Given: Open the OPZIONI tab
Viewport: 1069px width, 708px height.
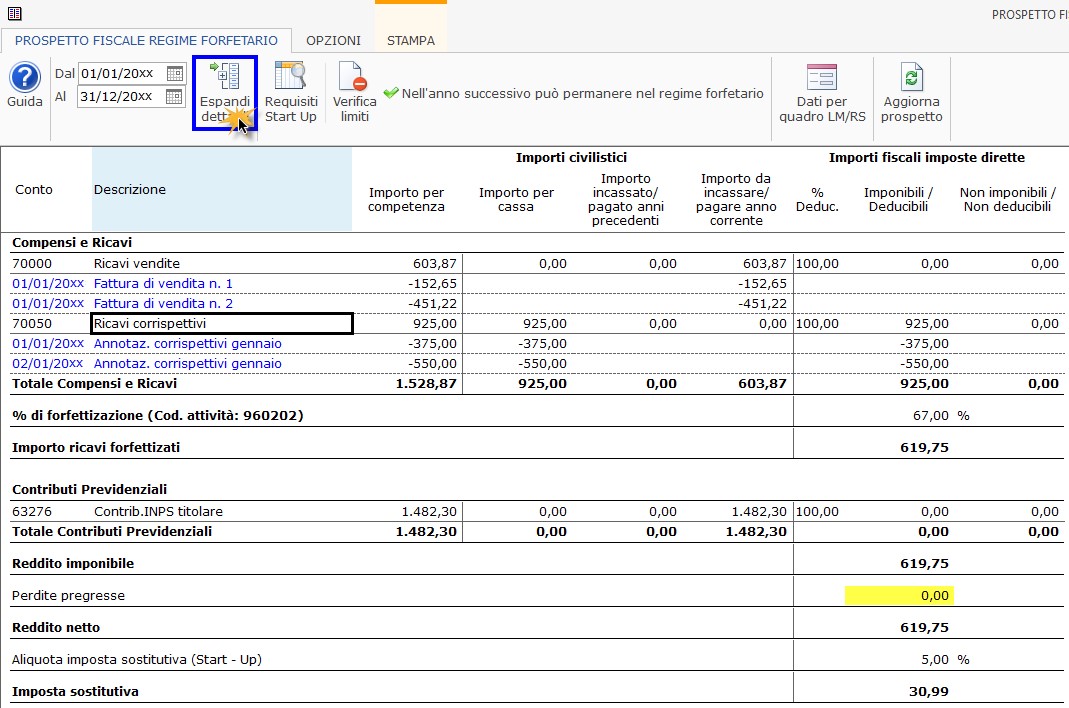Looking at the screenshot, I should 333,40.
